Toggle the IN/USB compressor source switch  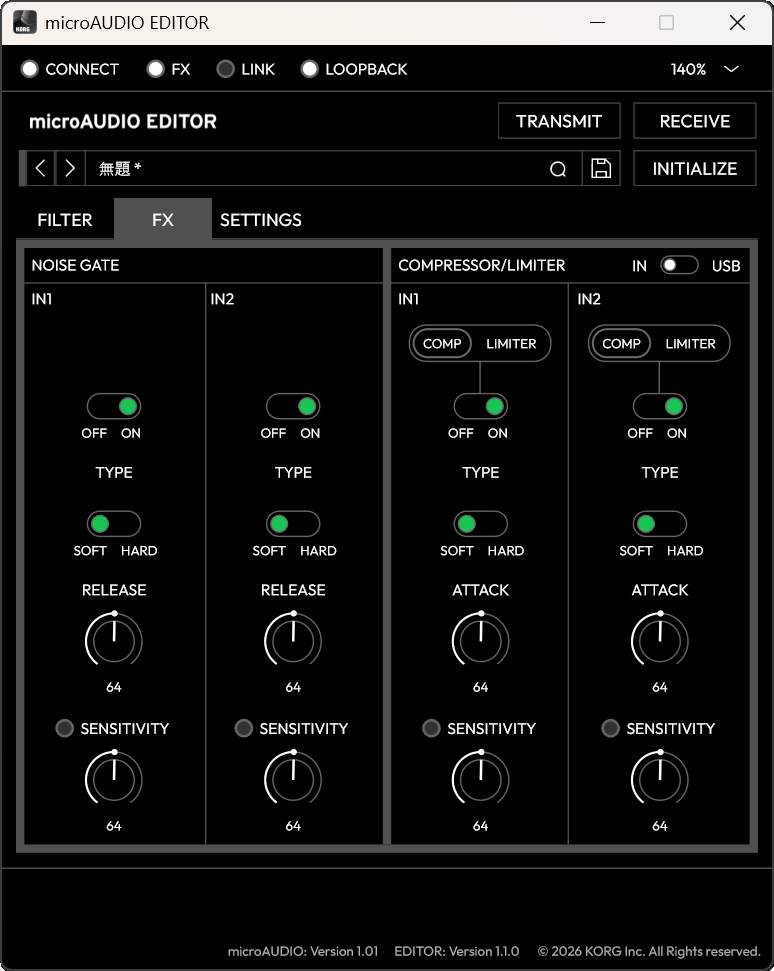click(x=679, y=265)
